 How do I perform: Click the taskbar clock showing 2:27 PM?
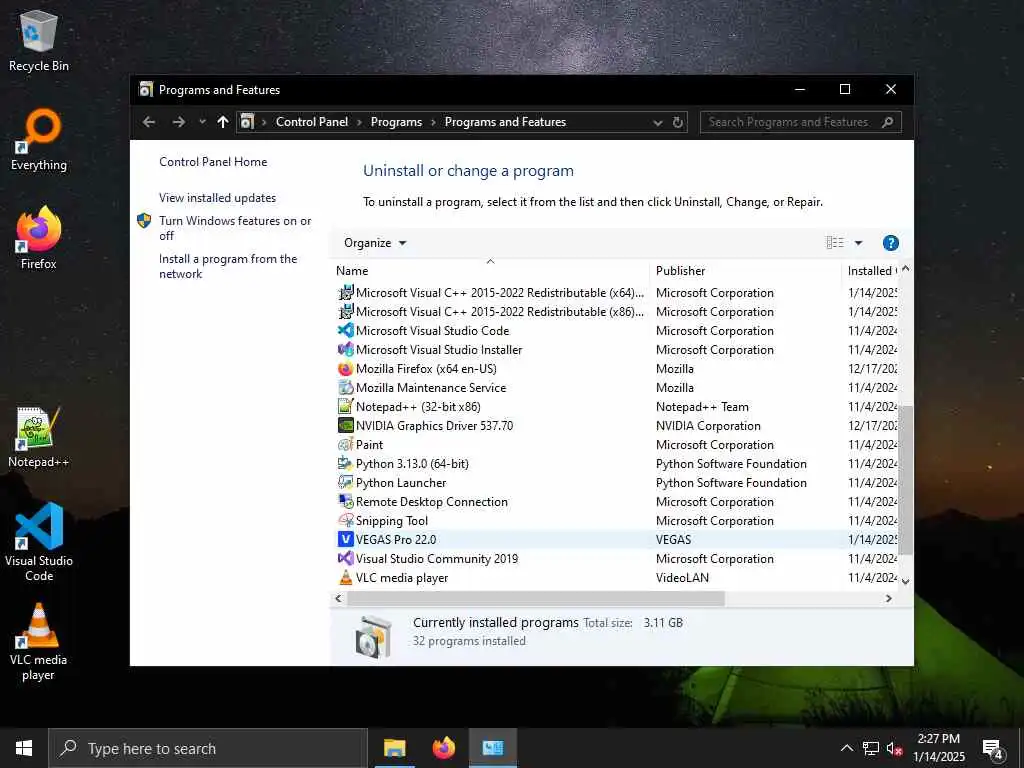tap(938, 748)
